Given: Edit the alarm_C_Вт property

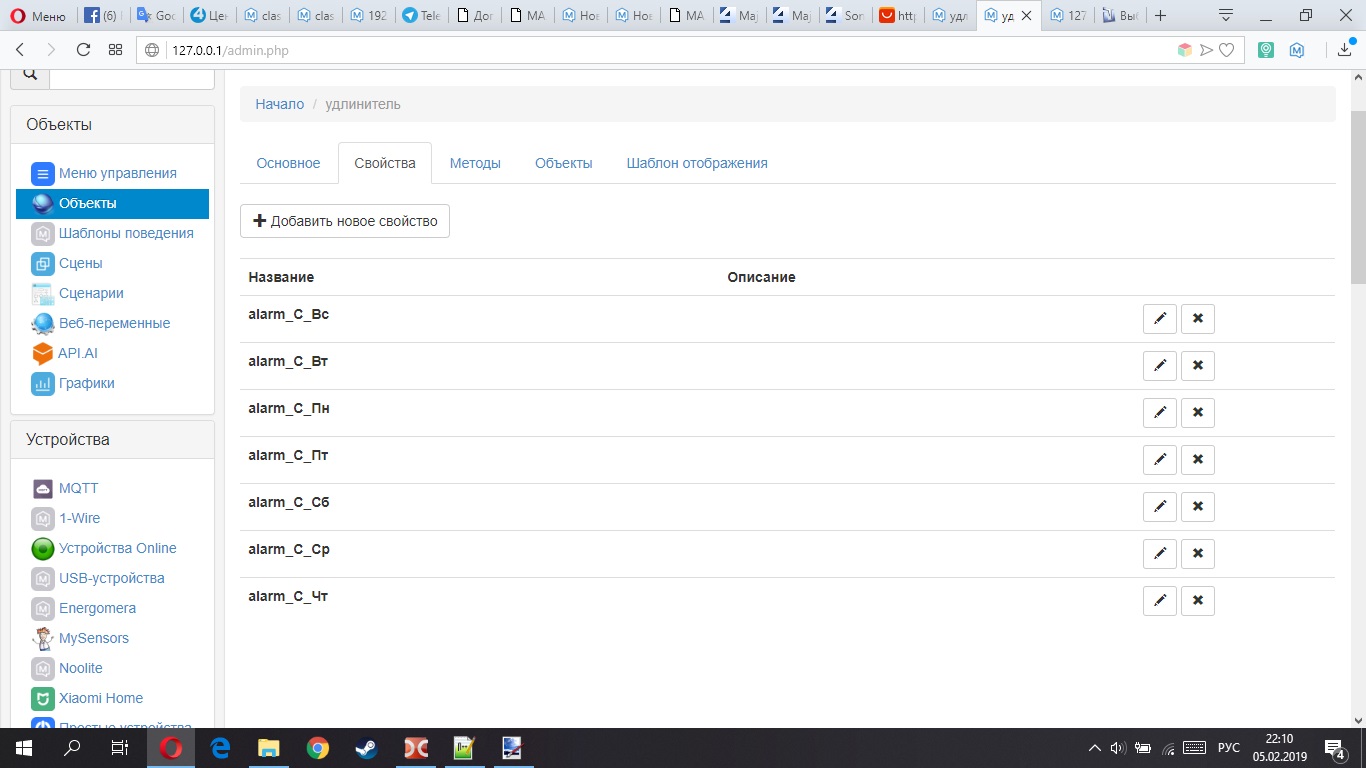Looking at the screenshot, I should point(1160,366).
